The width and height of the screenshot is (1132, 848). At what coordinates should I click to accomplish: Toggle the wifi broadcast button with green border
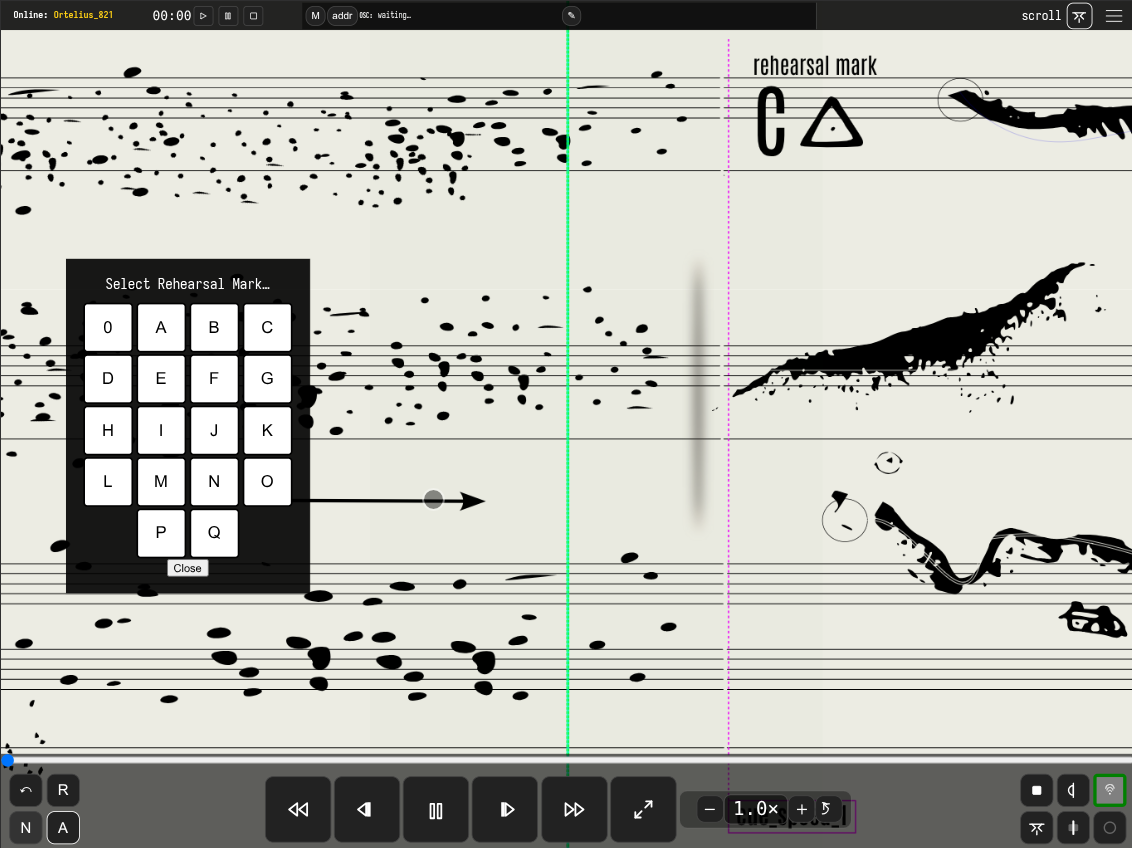pos(1109,791)
